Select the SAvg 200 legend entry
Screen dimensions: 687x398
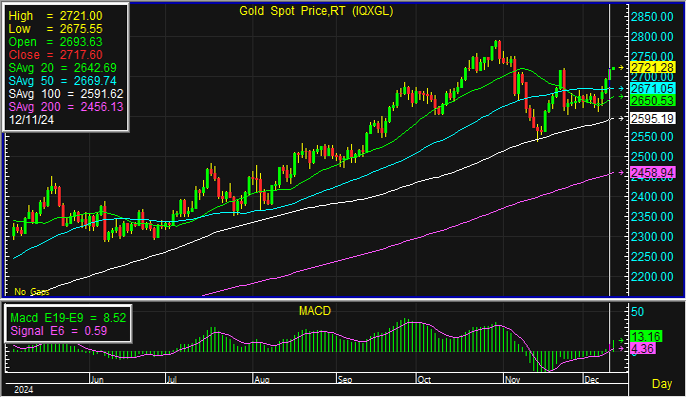[66, 107]
